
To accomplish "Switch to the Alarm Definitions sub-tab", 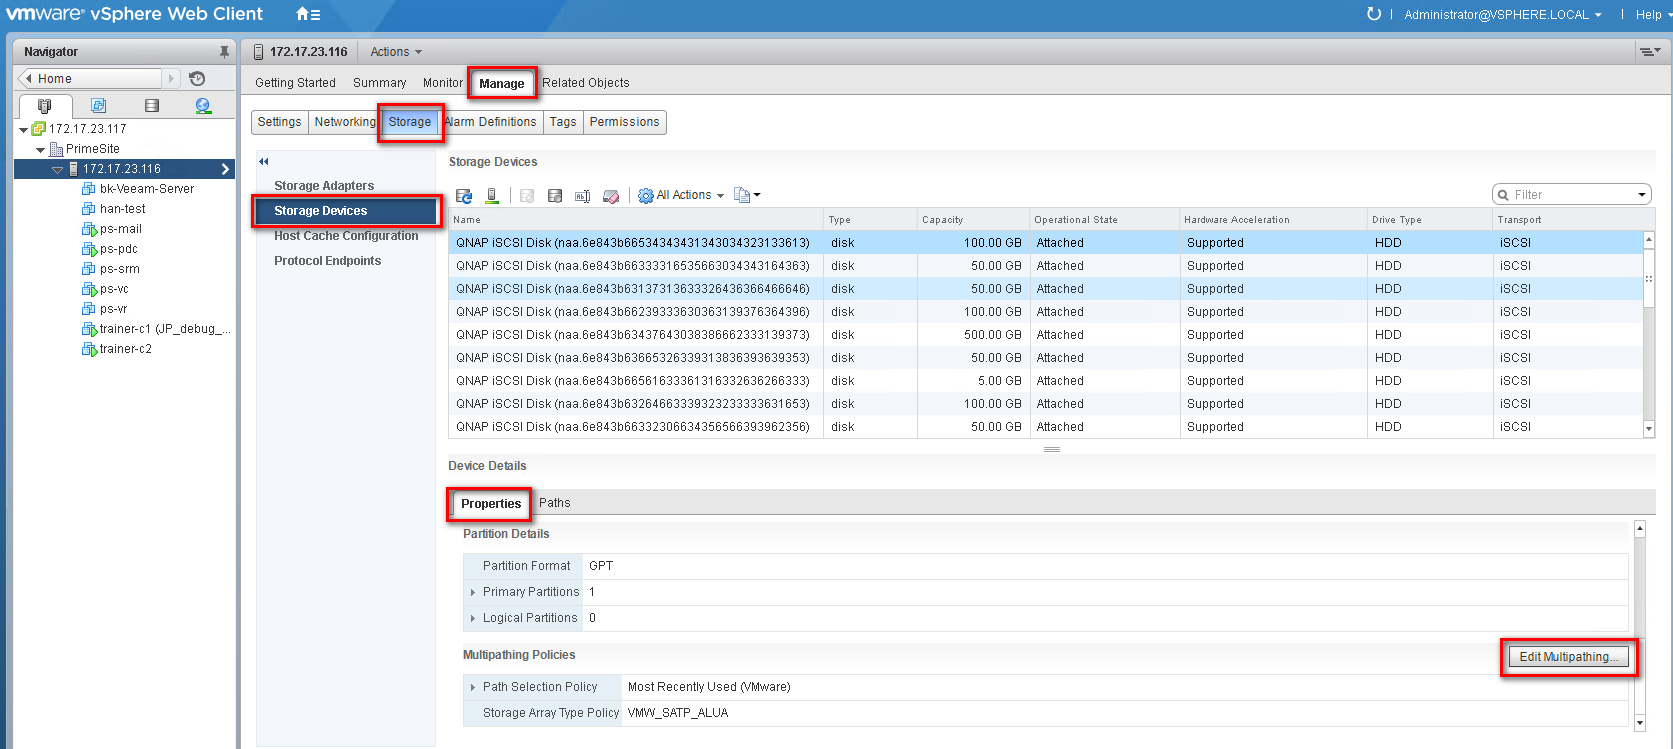I will (491, 122).
